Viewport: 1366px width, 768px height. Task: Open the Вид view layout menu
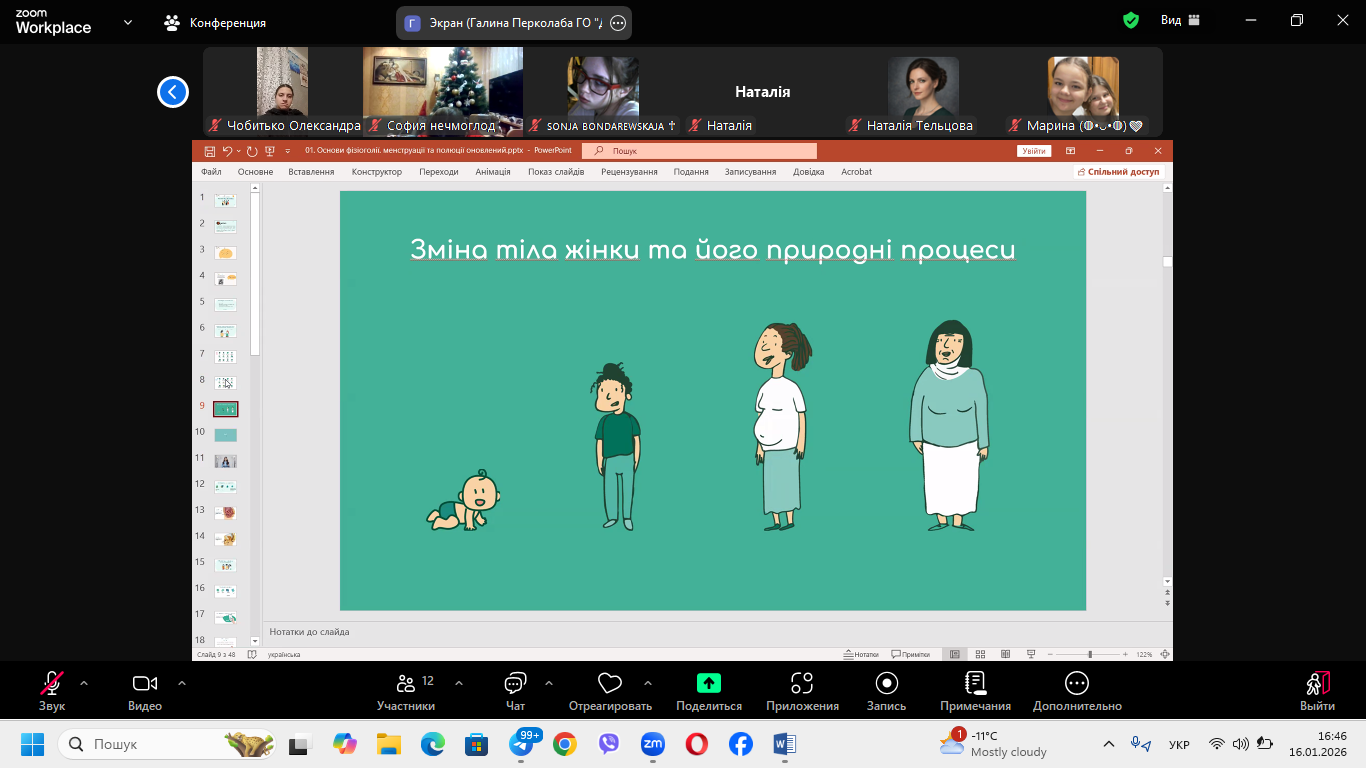point(1180,20)
